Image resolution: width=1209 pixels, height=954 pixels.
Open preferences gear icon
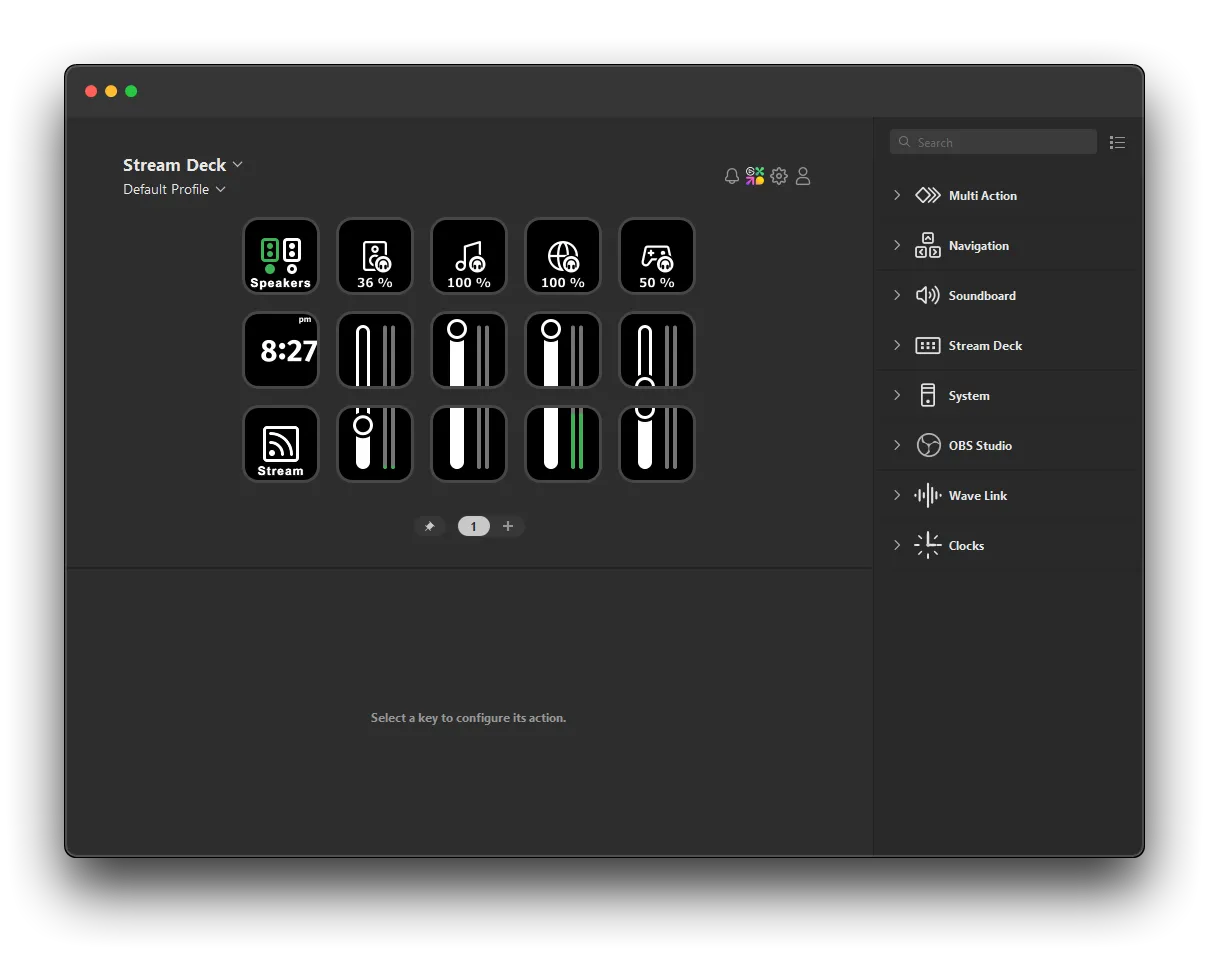click(779, 176)
